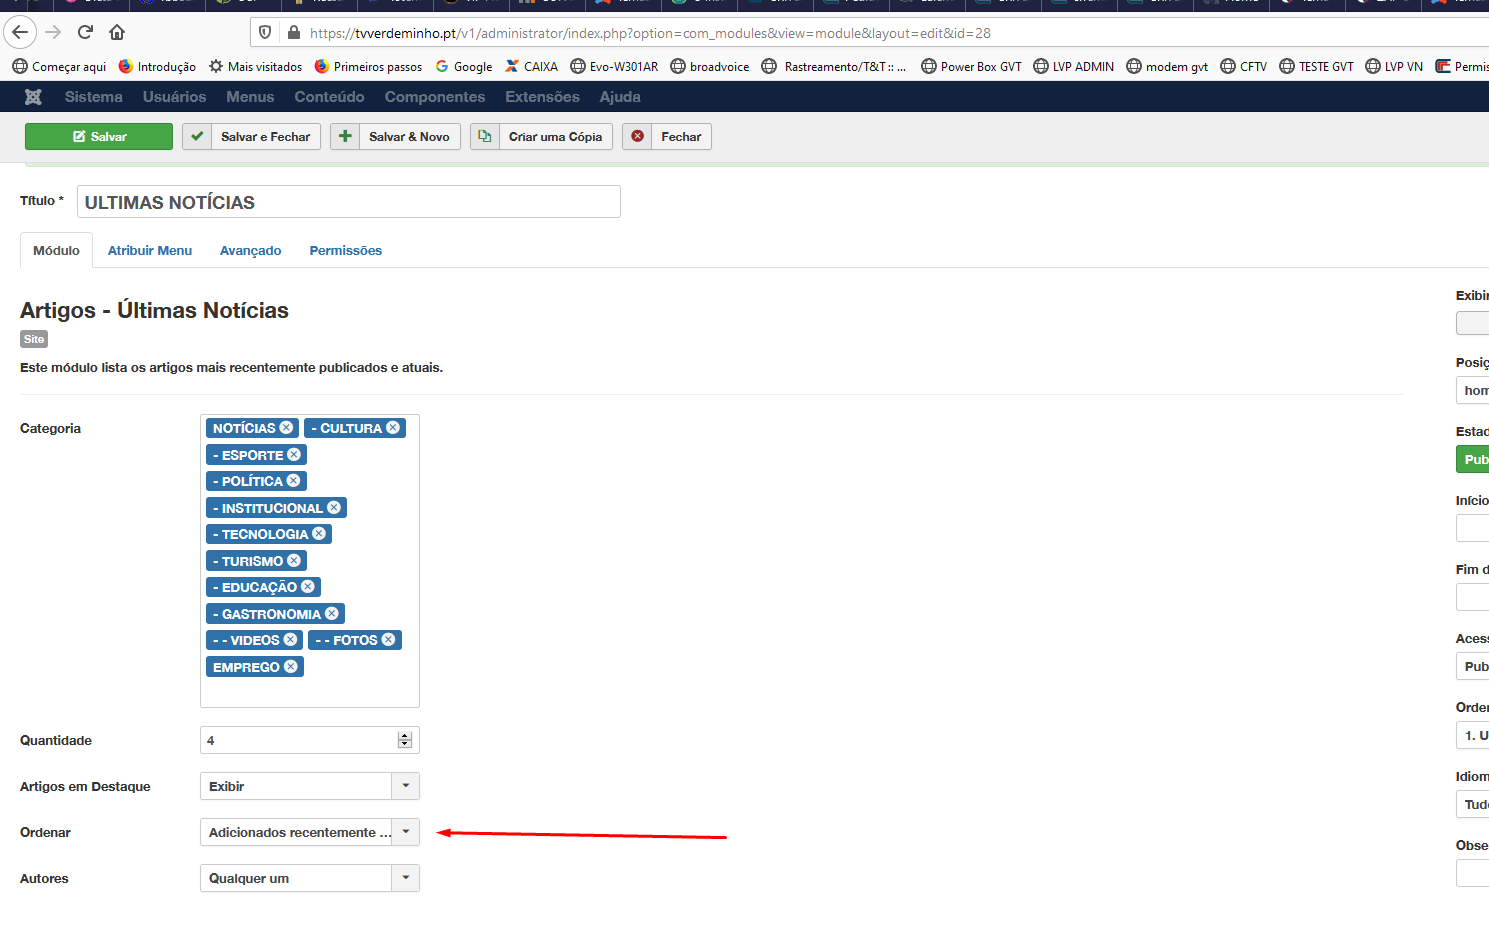The image size is (1489, 945).
Task: Open the Evo-W301AR bookmark
Action: click(x=614, y=67)
